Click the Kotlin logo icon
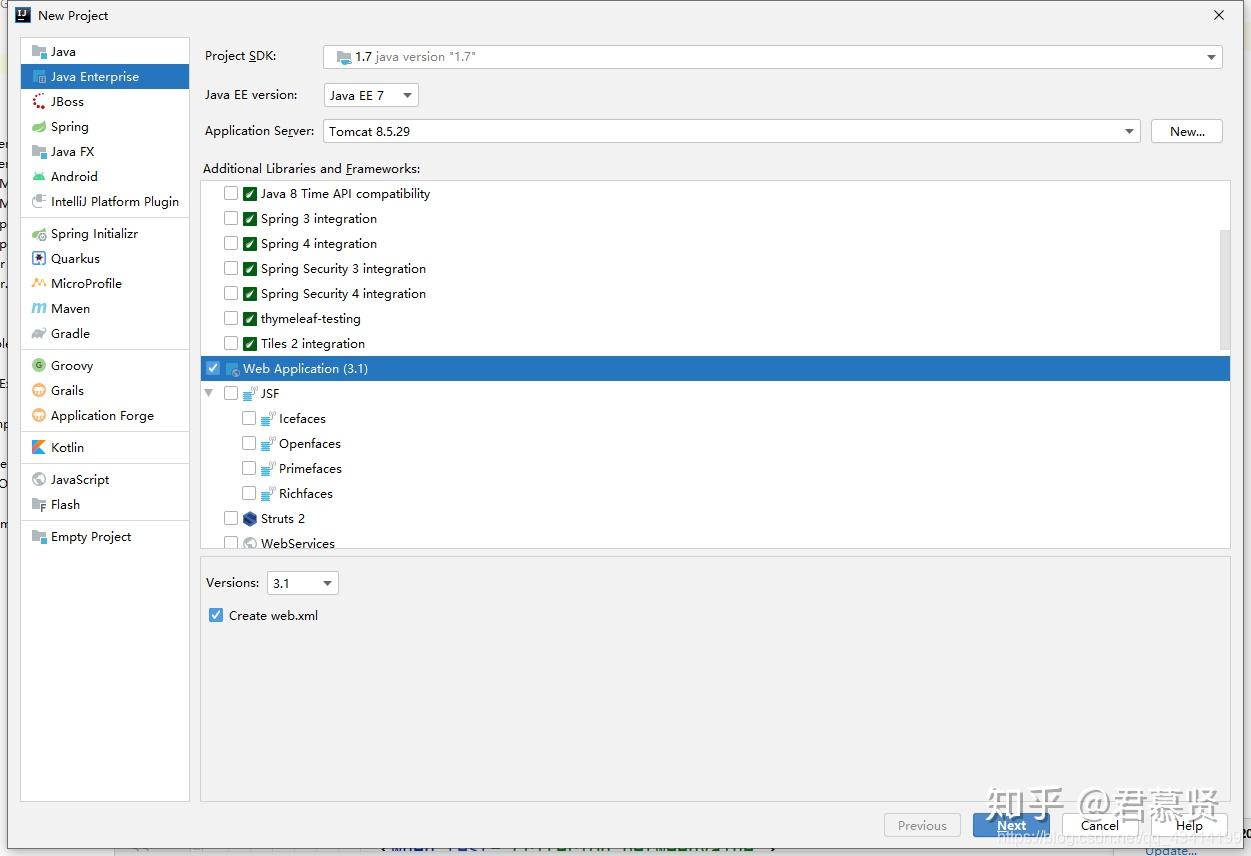This screenshot has width=1251, height=856. point(39,448)
